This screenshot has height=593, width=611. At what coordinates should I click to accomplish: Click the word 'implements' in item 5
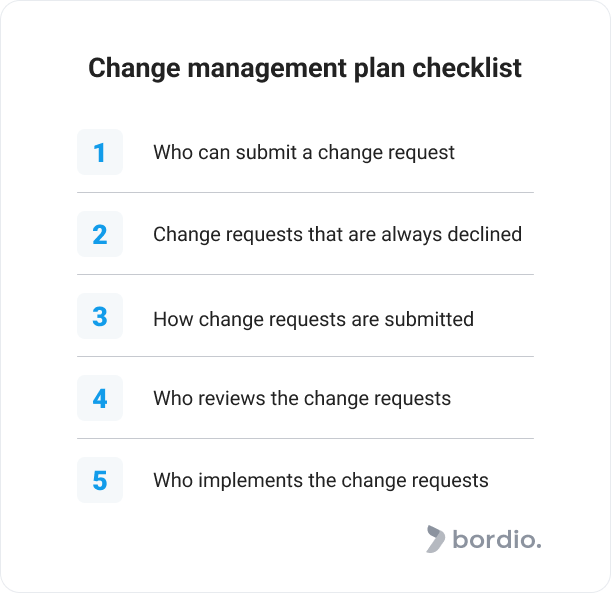(251, 480)
